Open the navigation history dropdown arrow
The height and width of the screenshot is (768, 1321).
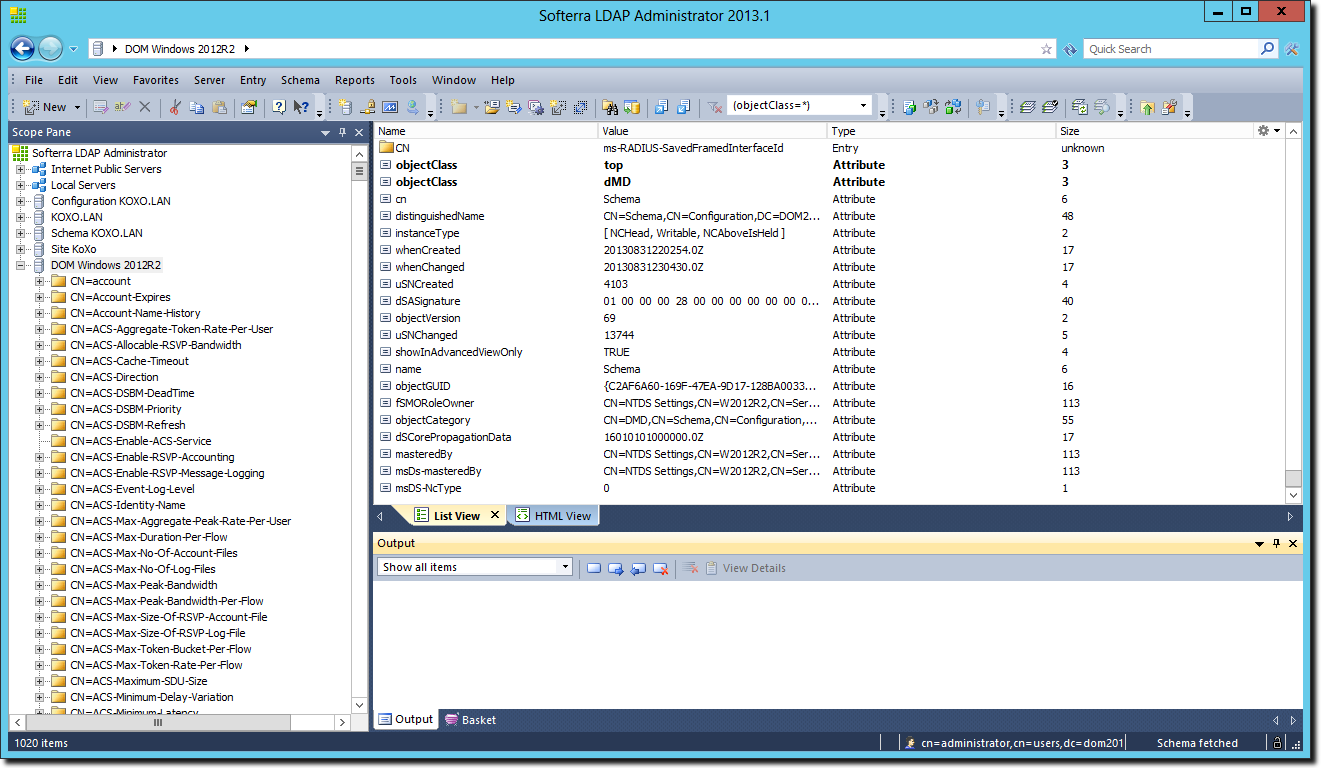tap(73, 49)
